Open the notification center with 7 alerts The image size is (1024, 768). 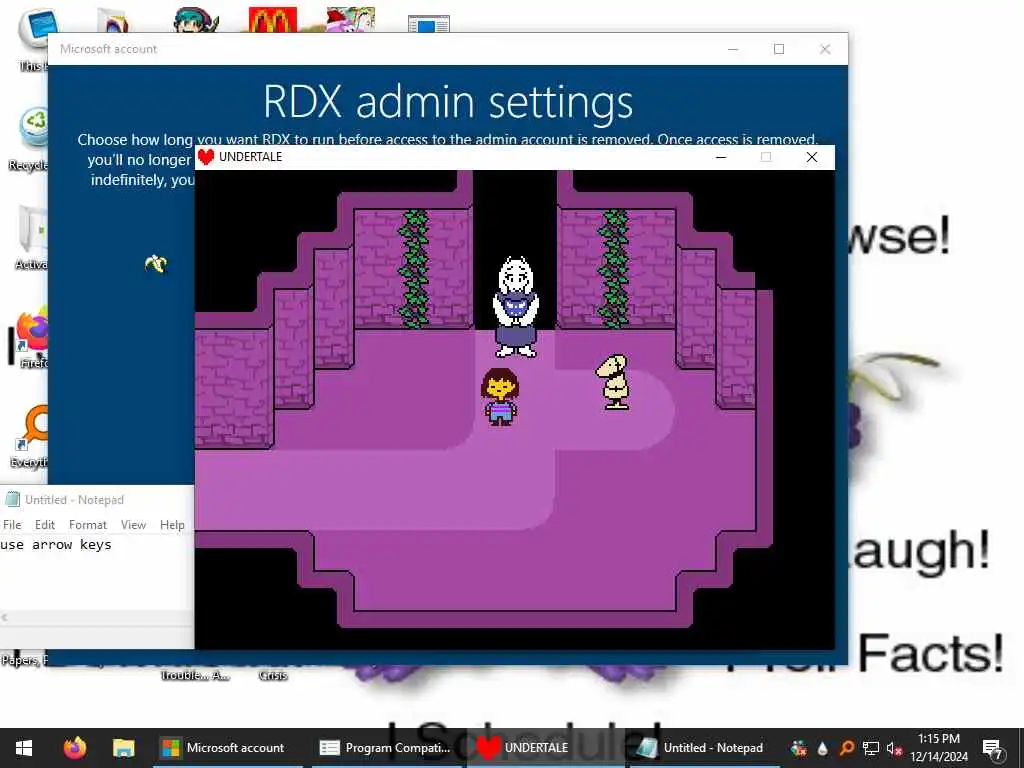click(x=993, y=748)
